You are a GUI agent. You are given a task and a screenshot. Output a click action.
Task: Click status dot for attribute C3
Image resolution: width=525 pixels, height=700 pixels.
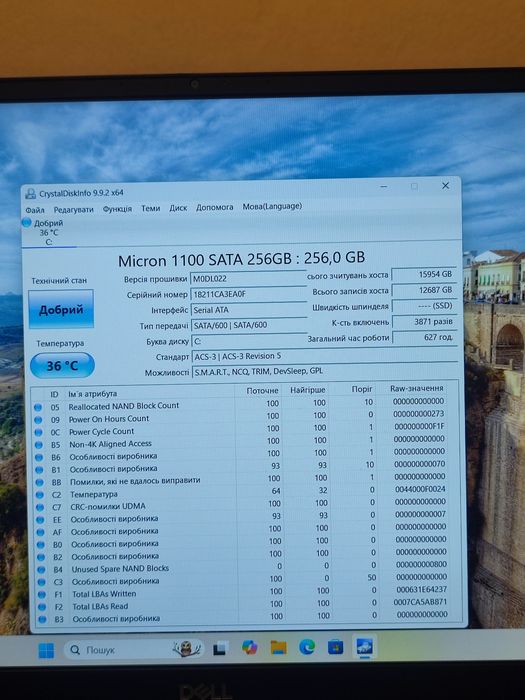42,583
